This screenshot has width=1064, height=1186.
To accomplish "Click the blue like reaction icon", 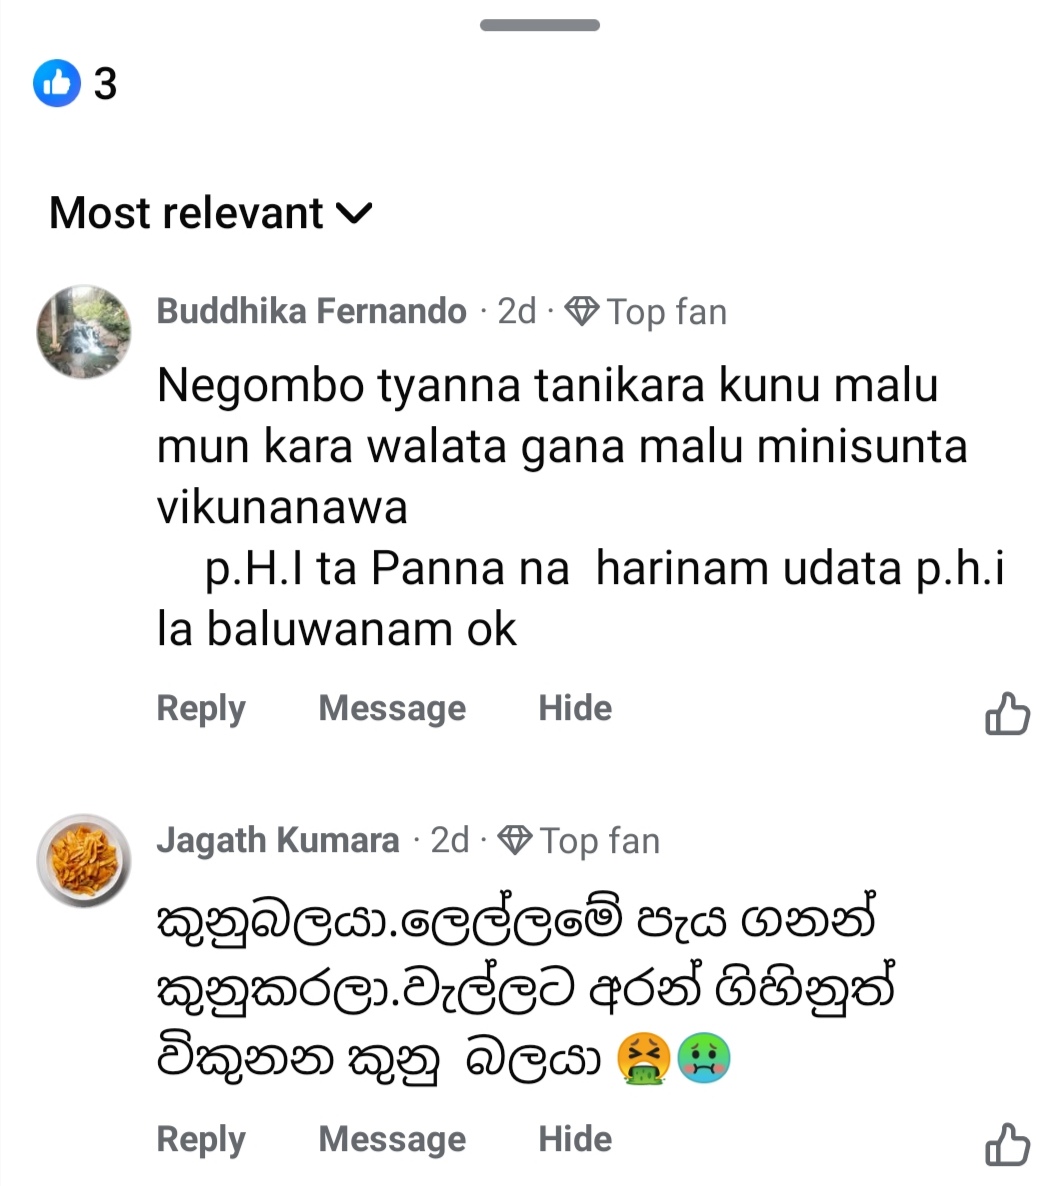I will tap(56, 83).
